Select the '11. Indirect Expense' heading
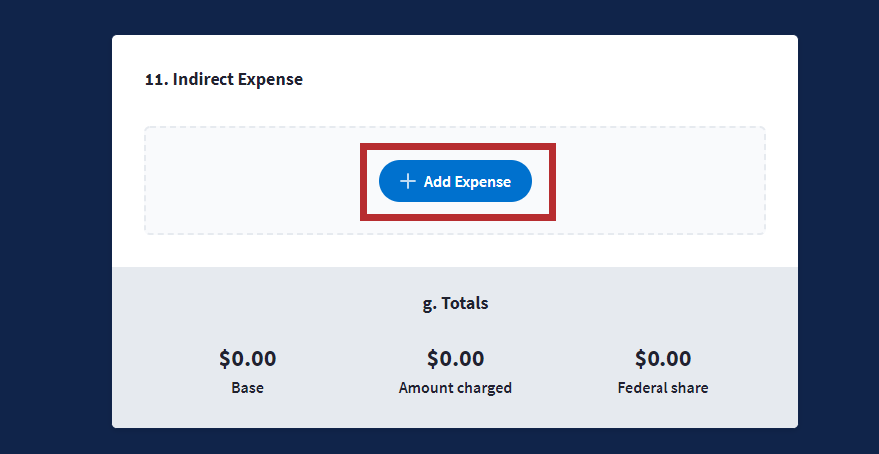This screenshot has height=454, width=879. [x=224, y=80]
